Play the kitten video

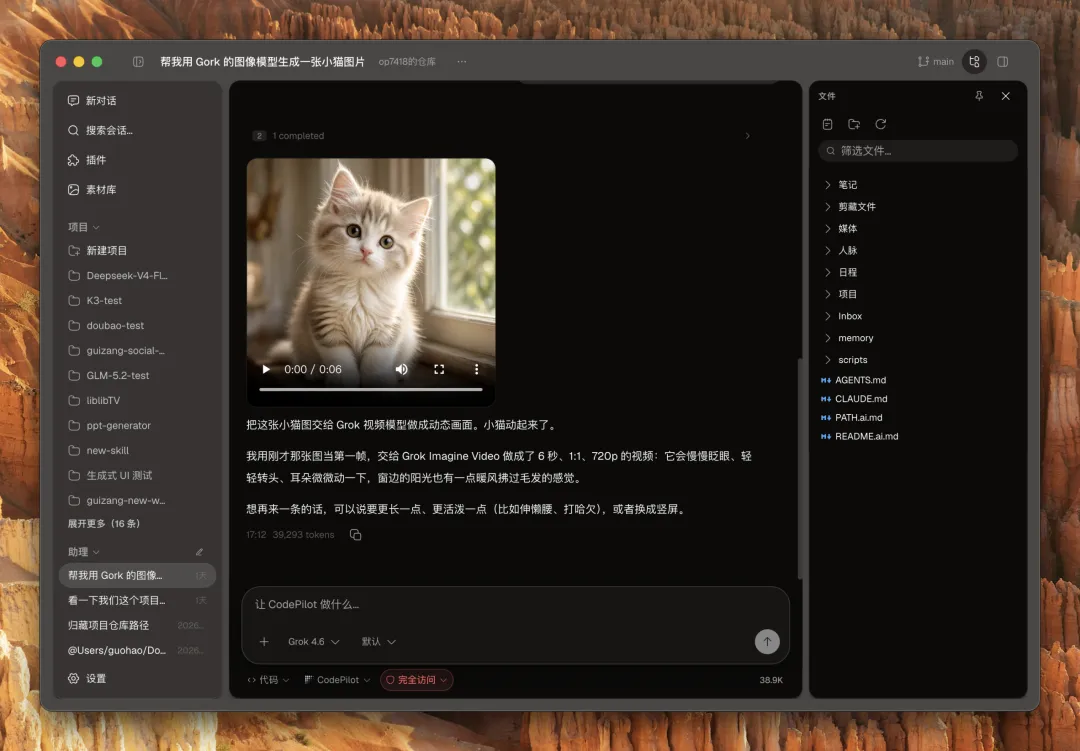click(266, 369)
